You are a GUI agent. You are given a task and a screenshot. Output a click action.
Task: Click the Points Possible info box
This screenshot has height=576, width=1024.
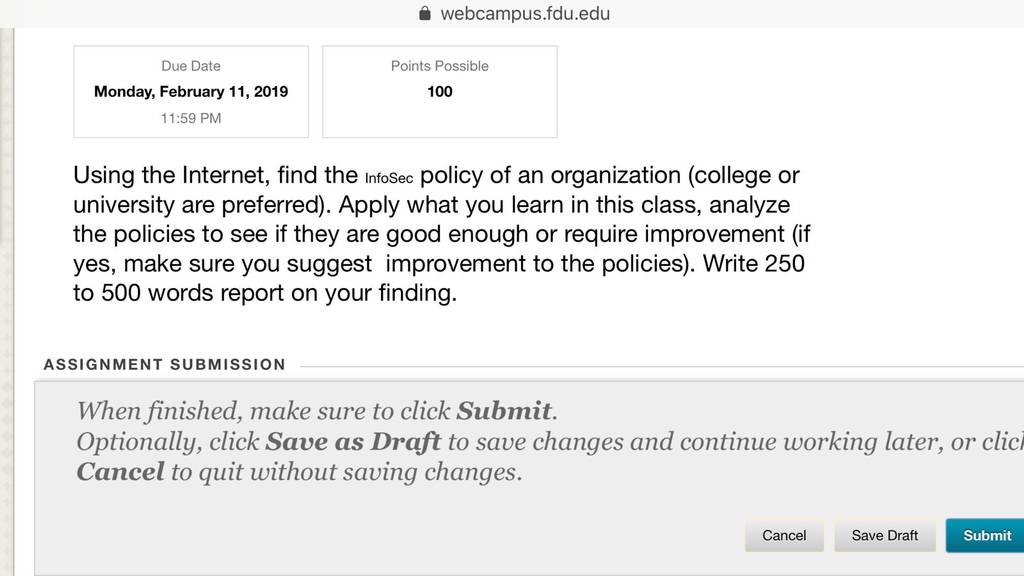coord(440,91)
